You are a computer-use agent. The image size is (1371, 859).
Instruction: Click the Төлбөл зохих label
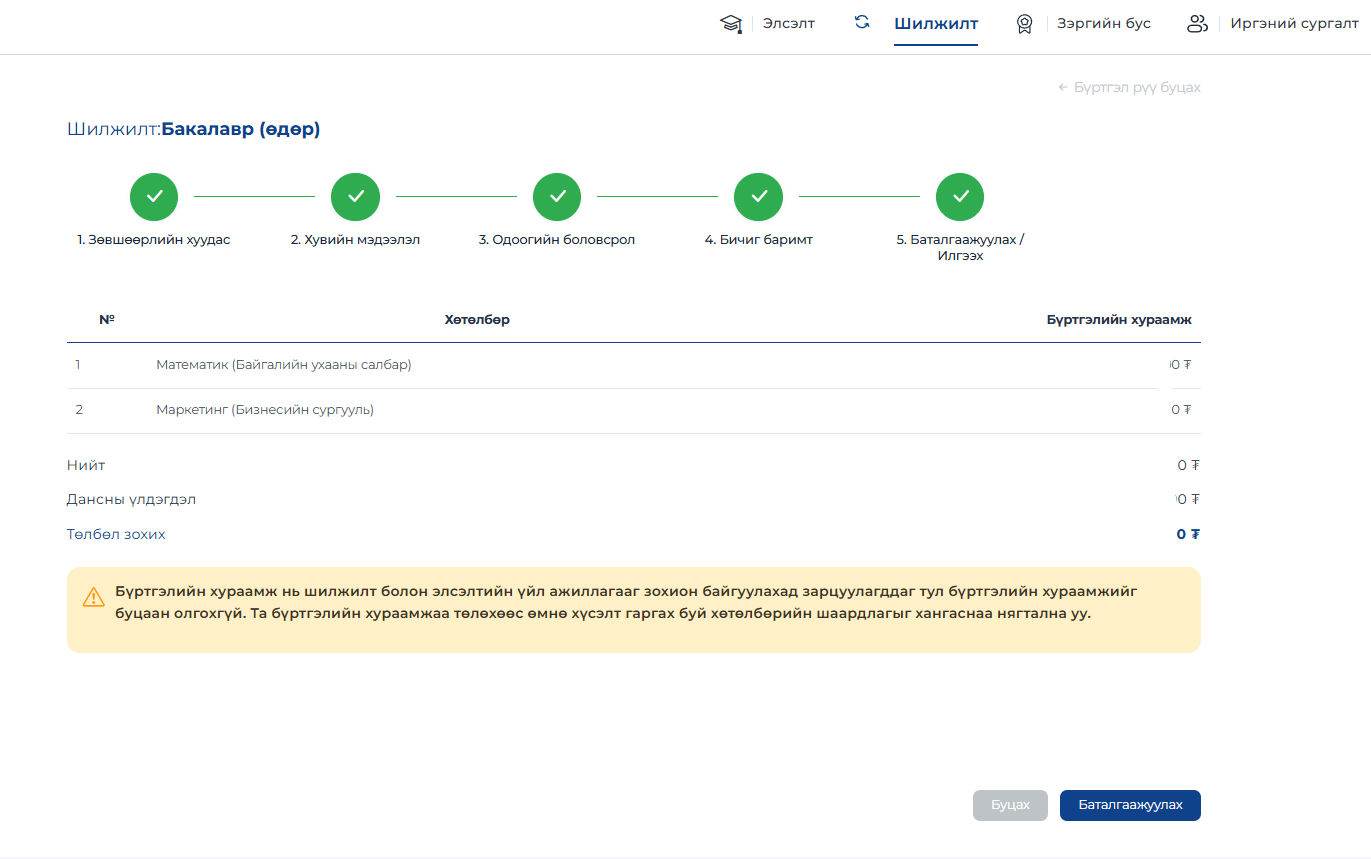116,534
